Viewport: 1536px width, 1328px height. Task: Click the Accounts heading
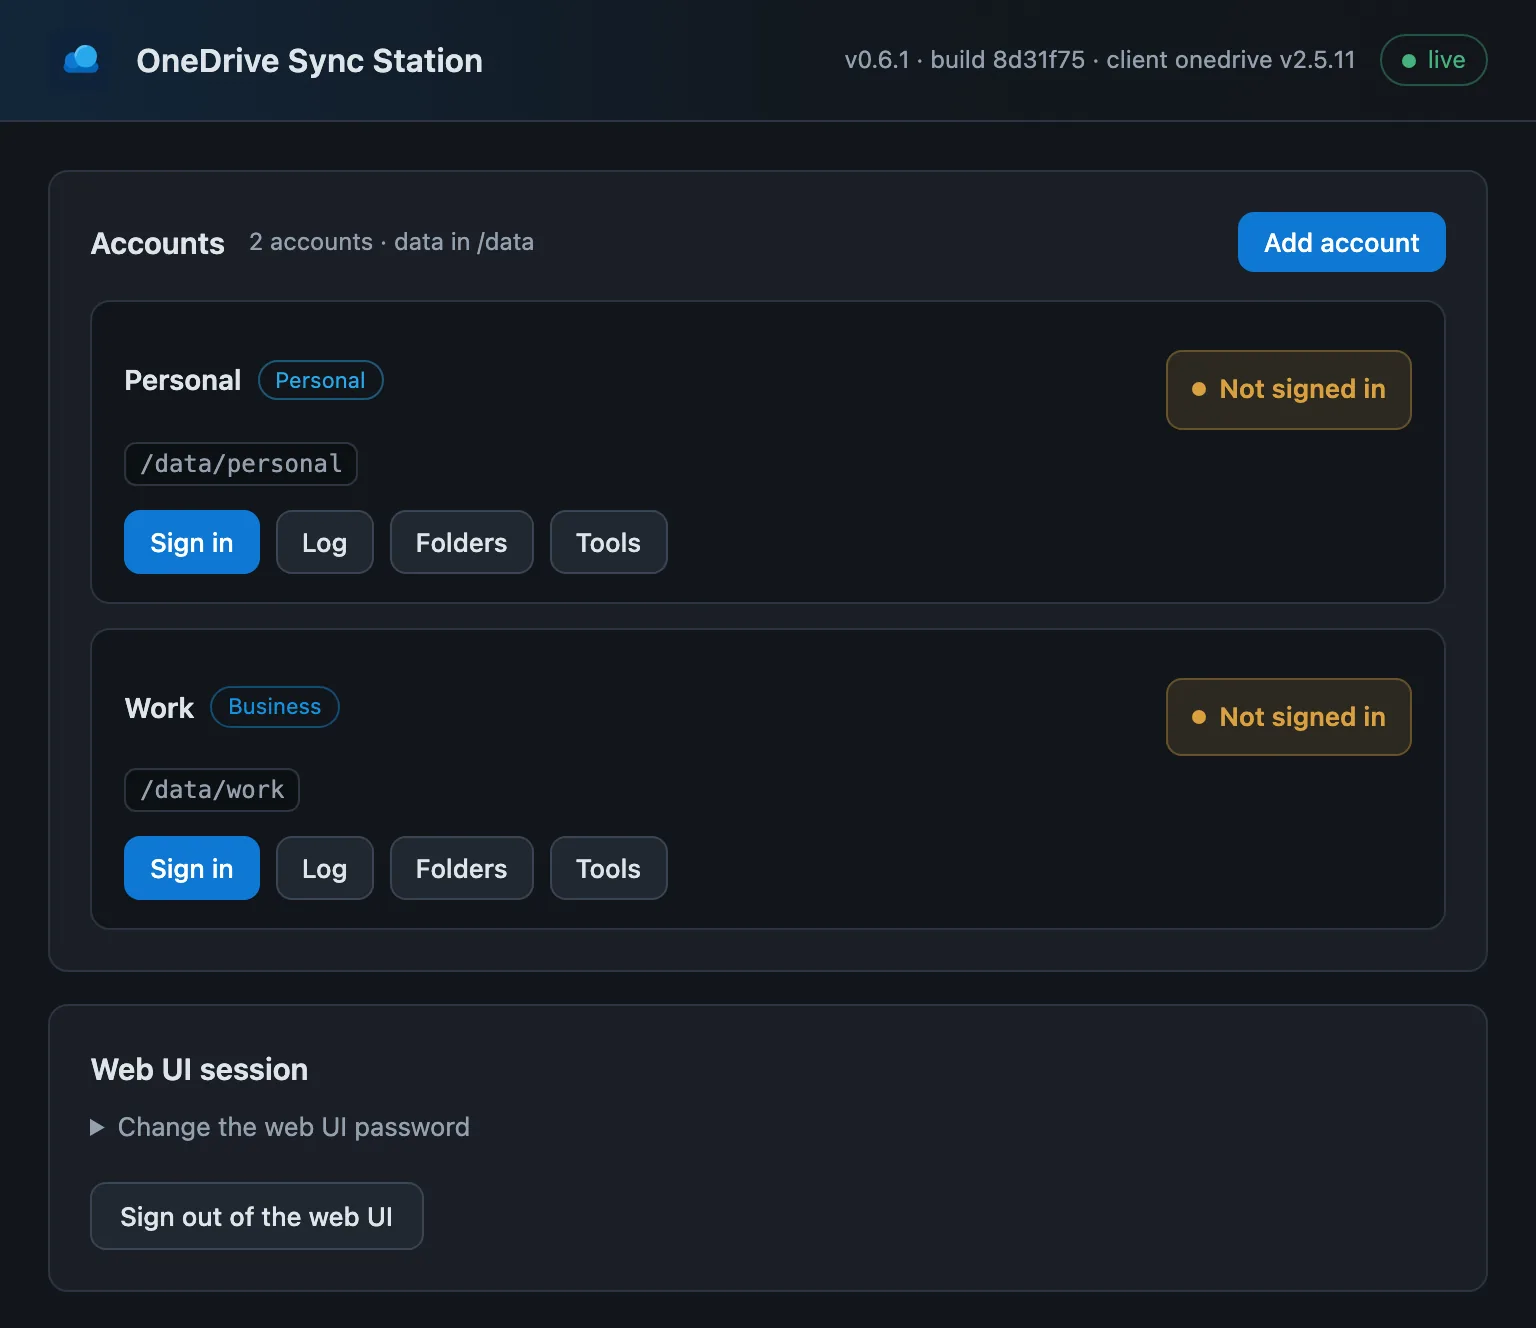click(158, 243)
